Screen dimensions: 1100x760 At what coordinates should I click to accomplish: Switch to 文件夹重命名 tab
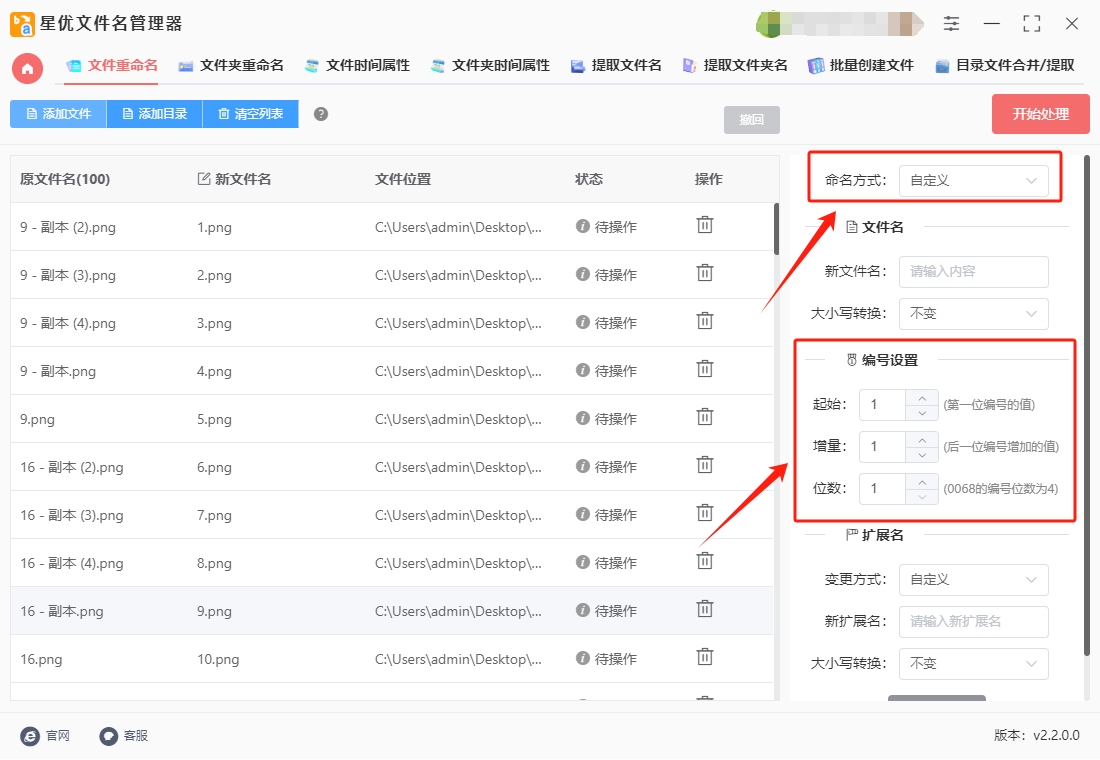click(231, 66)
